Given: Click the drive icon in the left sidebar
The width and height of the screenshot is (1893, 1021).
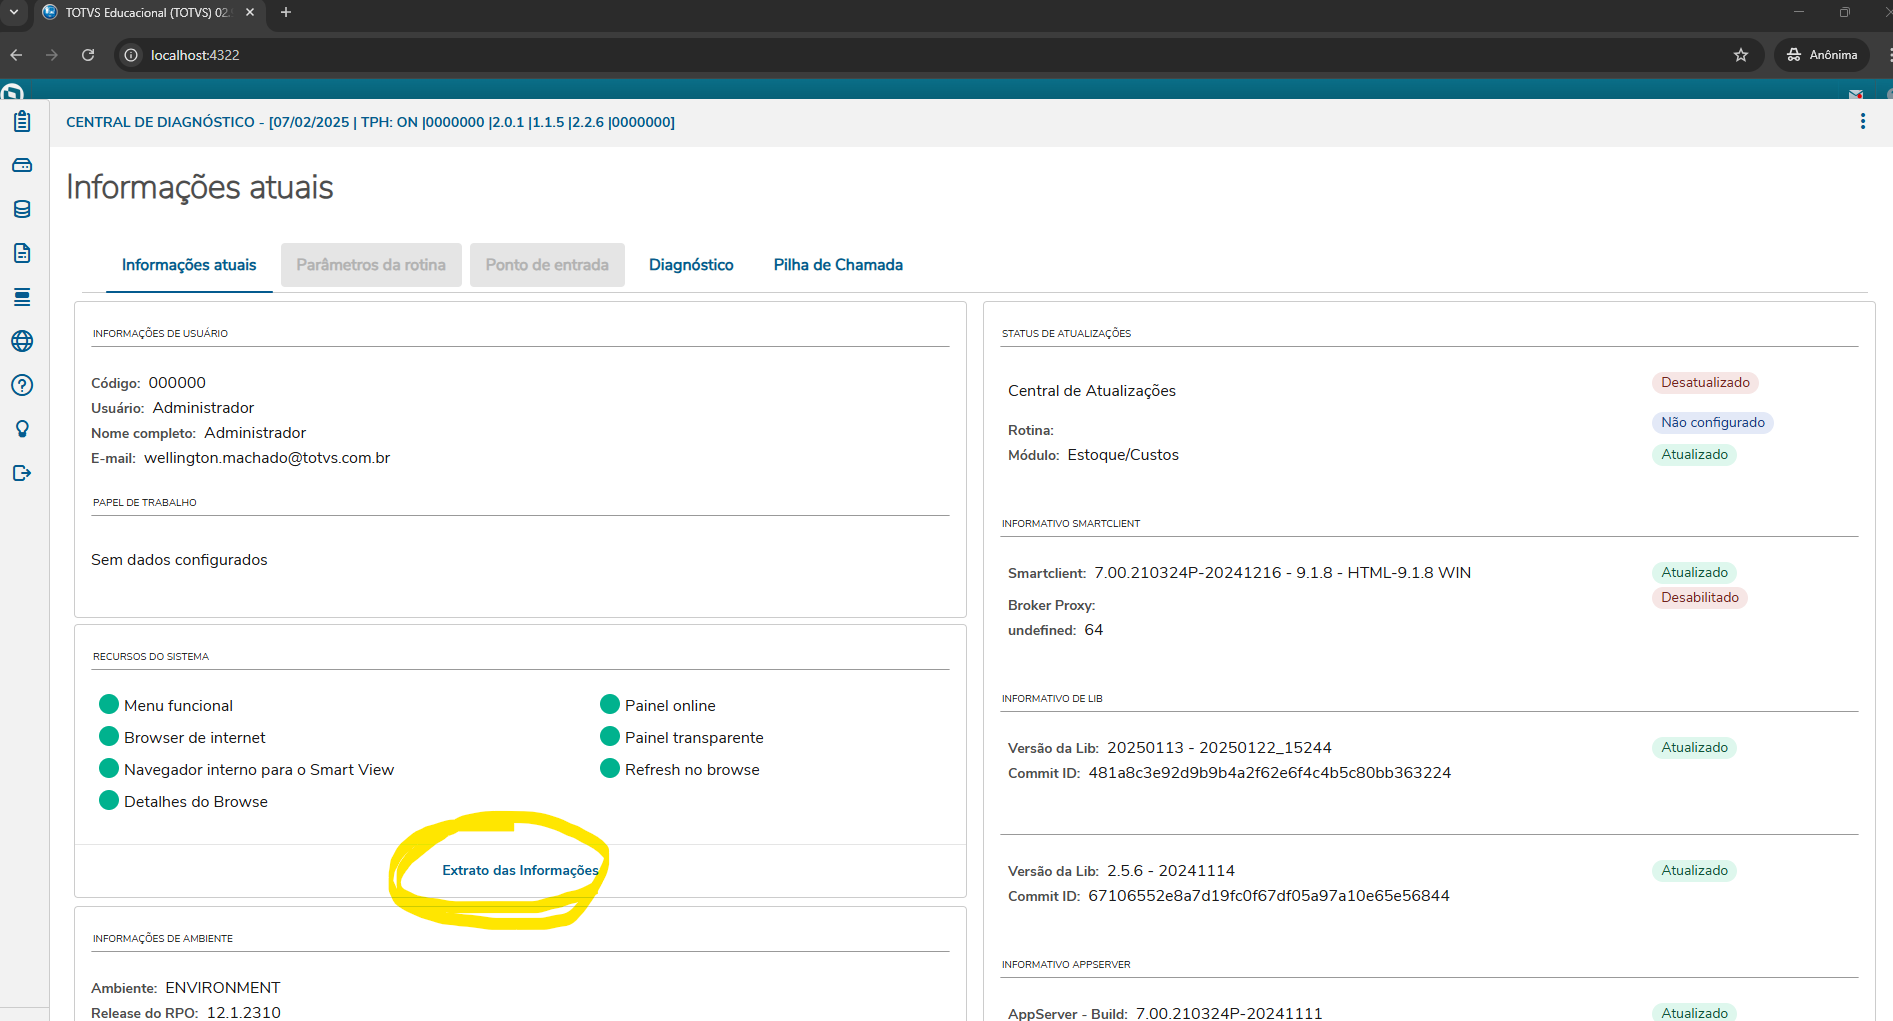Looking at the screenshot, I should coord(22,165).
